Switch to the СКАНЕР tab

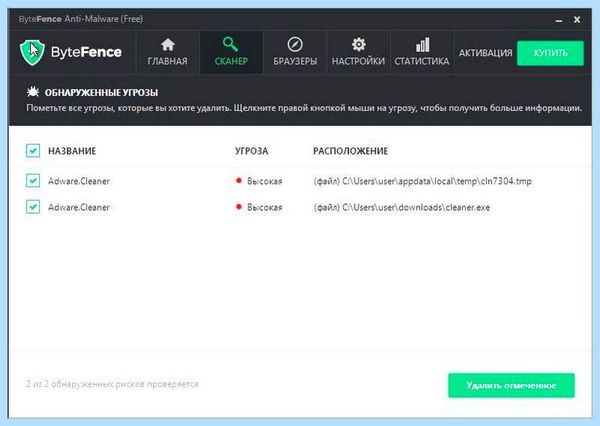tap(231, 52)
